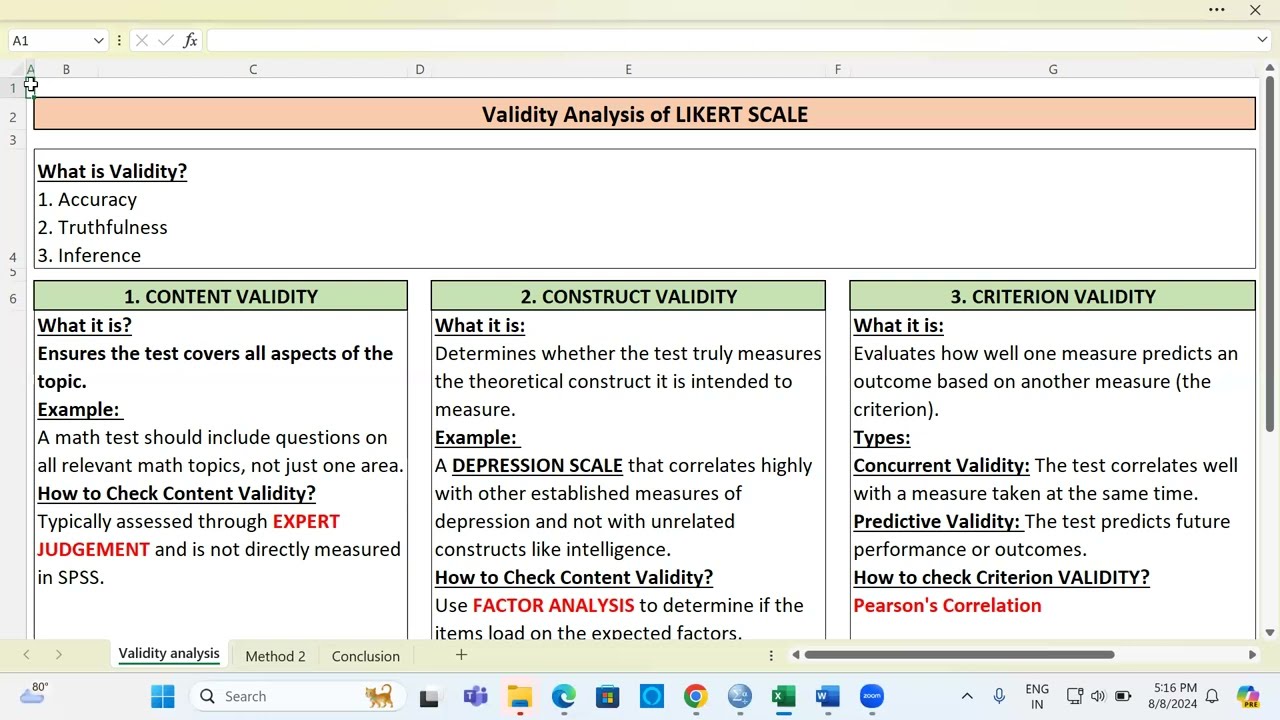1280x720 pixels.
Task: Go to previous sheet tab arrow
Action: (26, 655)
